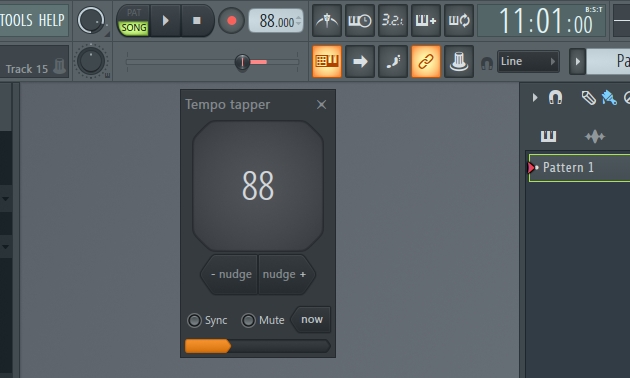Open the HELP menu
This screenshot has width=630, height=378.
[x=51, y=20]
